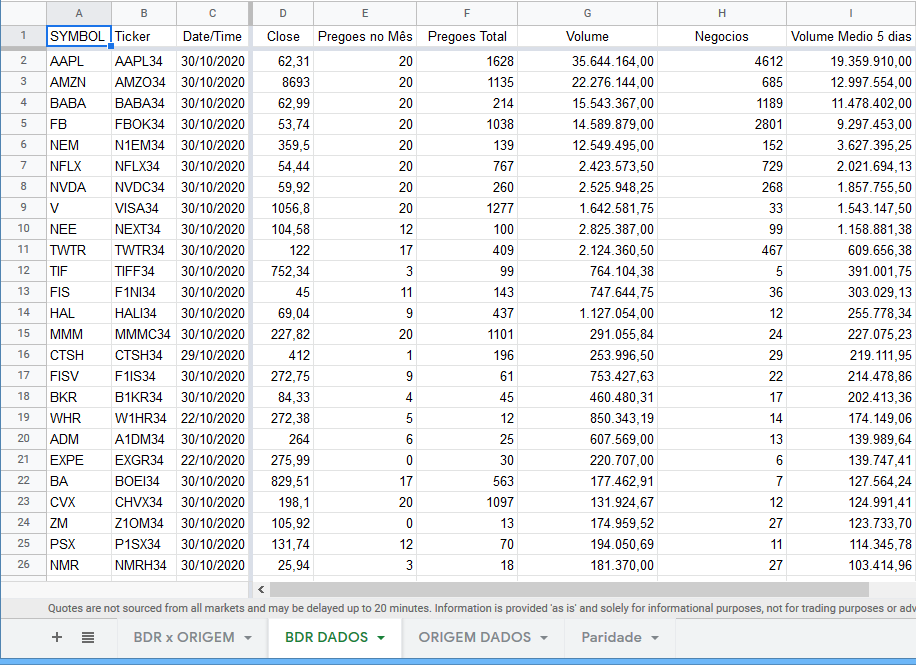Select the W1HR34 ticker cell
The height and width of the screenshot is (665, 916).
point(144,418)
